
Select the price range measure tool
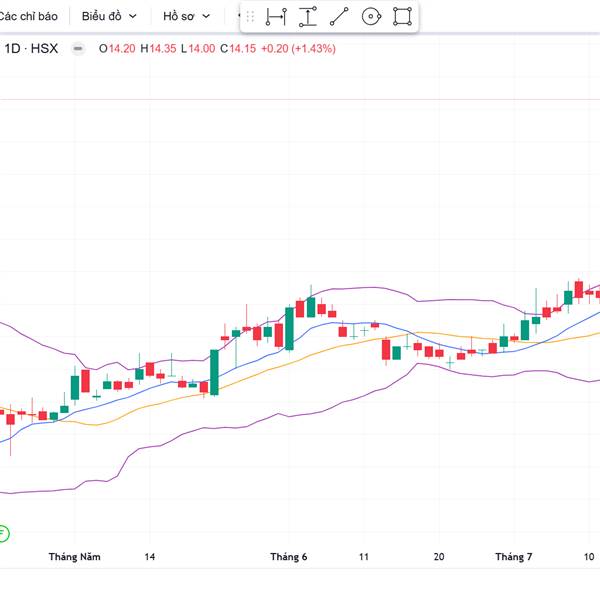(x=308, y=16)
